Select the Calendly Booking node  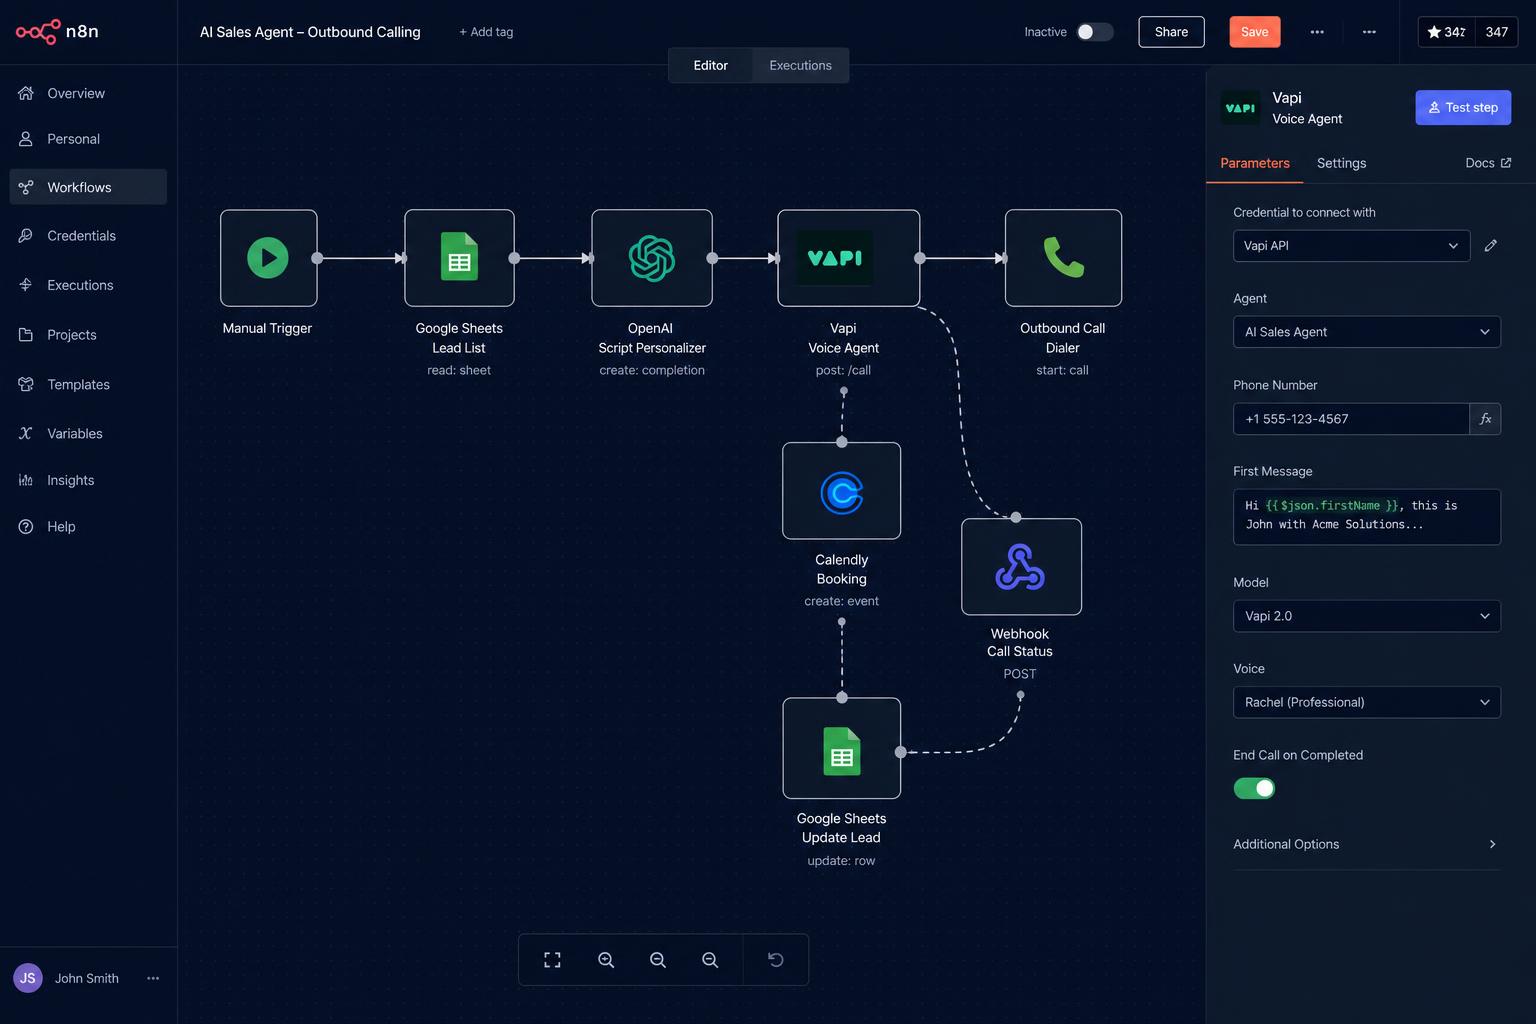pos(841,491)
